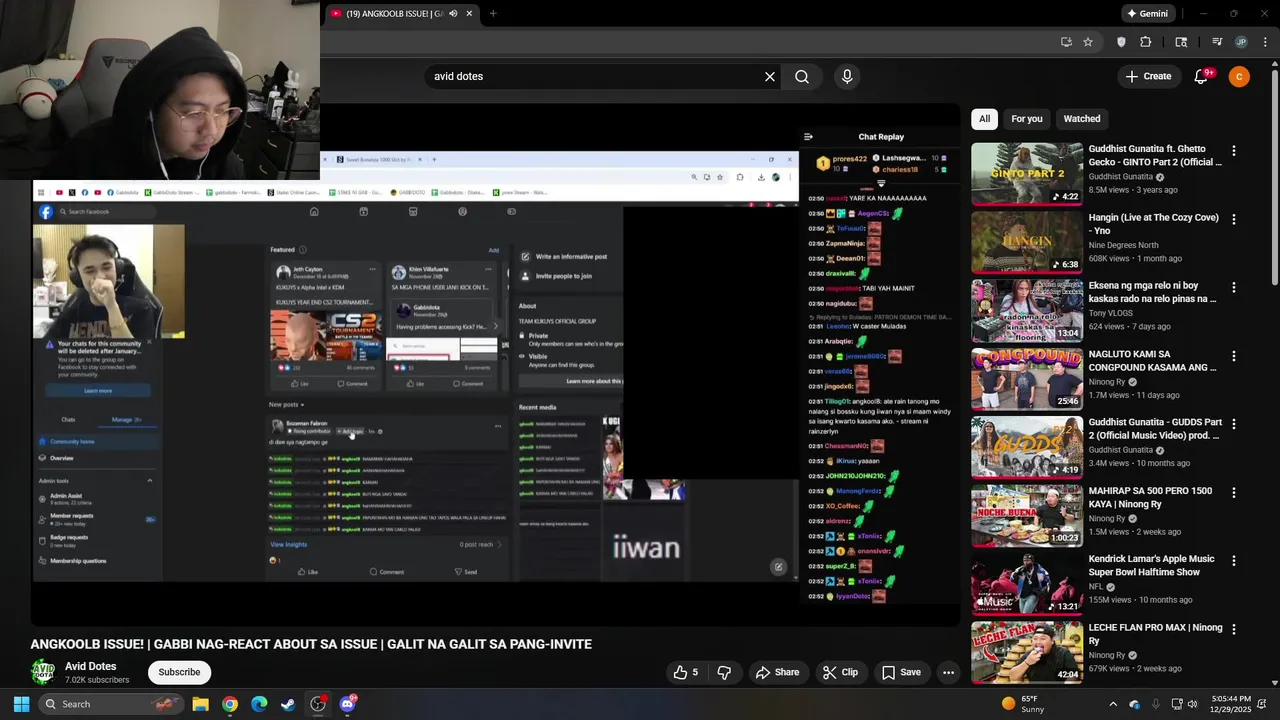Open NAGLUTO KAMI SA CONGPOUND video title
Screen dimensions: 1280x720
tap(1153, 361)
